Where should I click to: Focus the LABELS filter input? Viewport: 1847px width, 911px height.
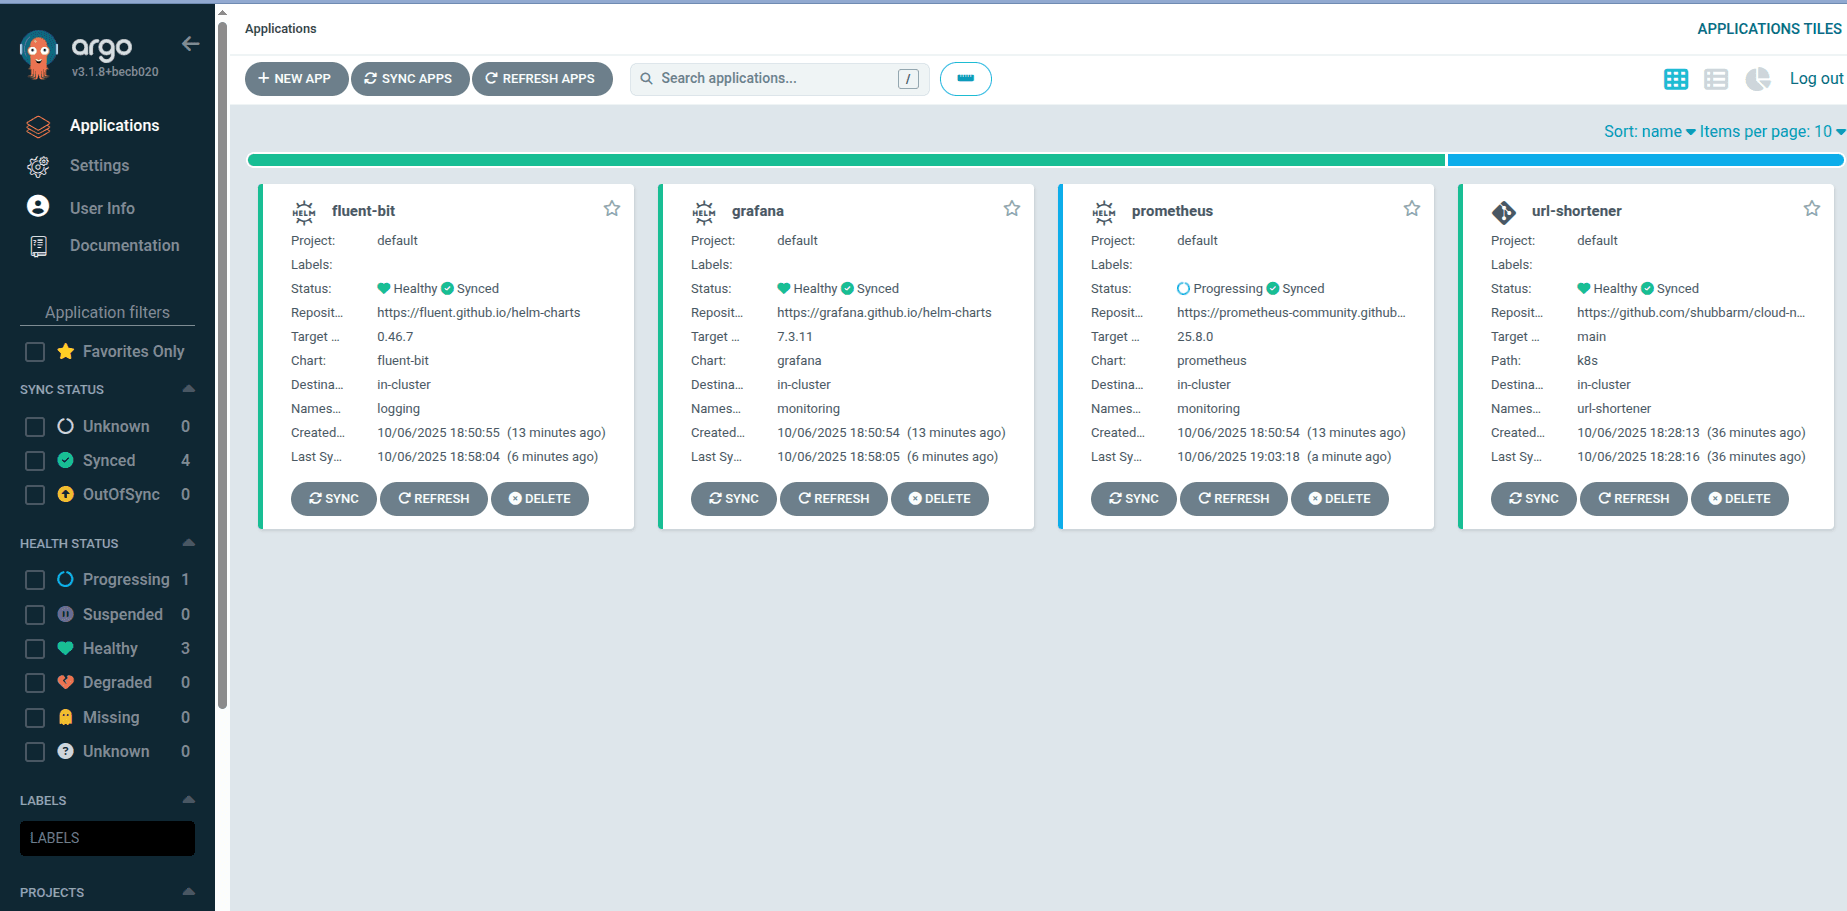107,838
